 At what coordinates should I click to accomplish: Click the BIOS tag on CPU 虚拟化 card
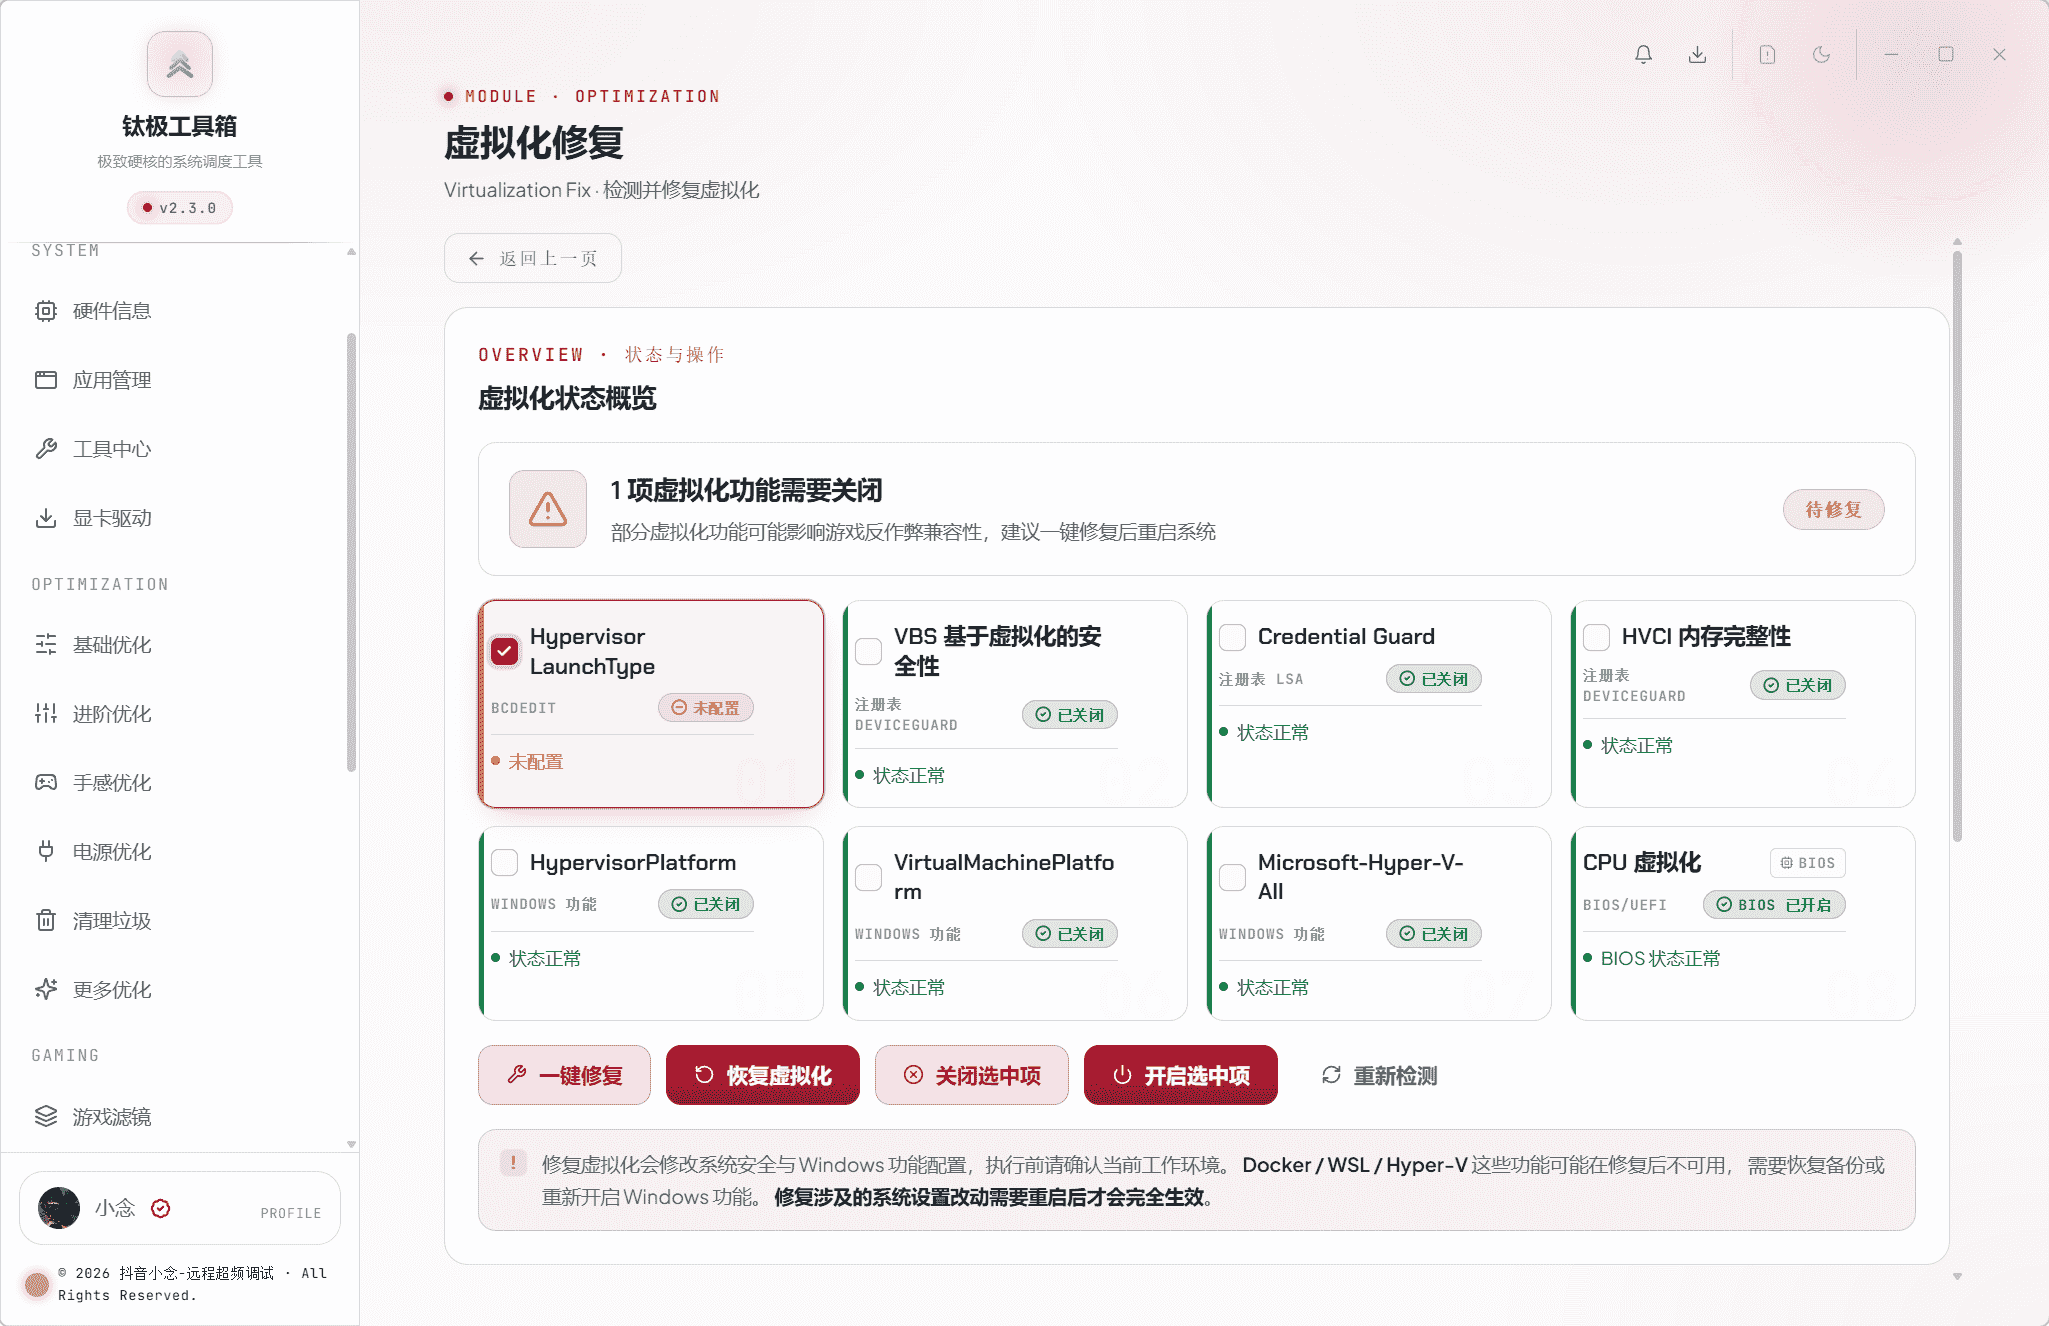[x=1808, y=863]
